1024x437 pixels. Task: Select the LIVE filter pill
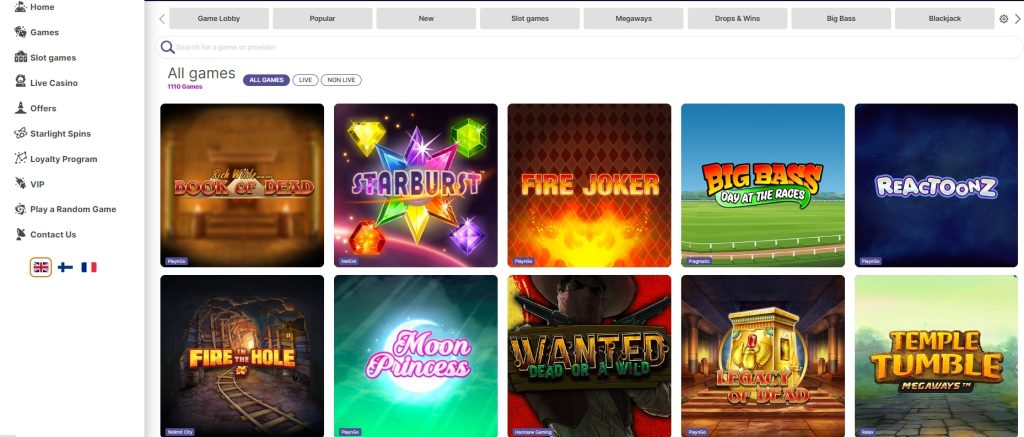(306, 80)
